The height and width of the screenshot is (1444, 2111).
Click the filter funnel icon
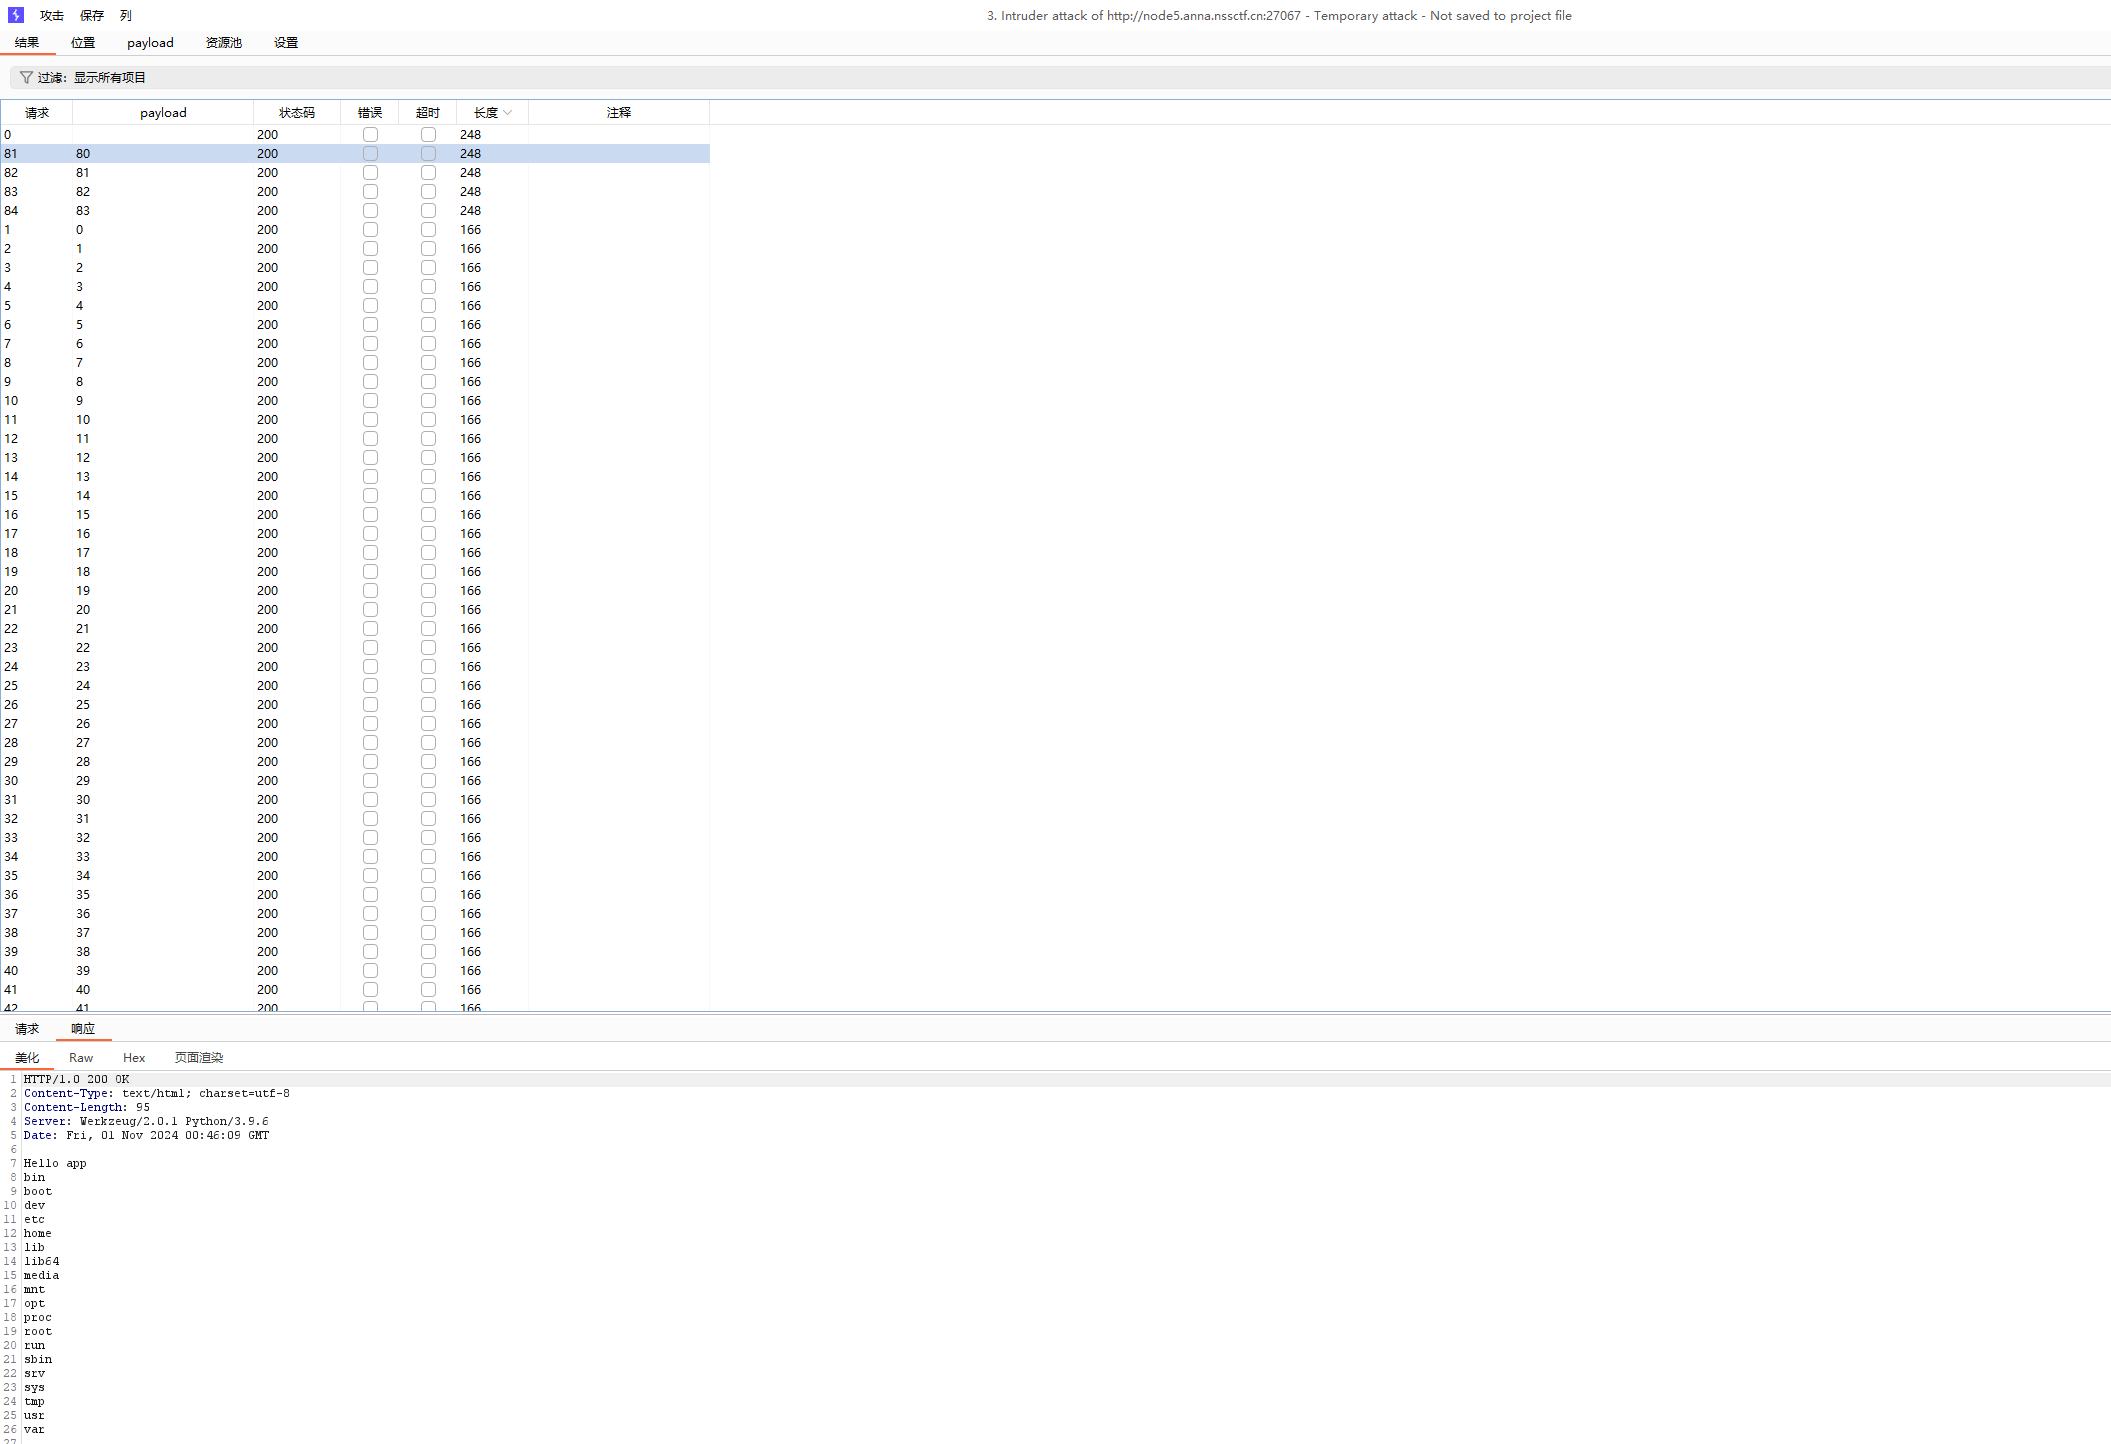tap(26, 77)
